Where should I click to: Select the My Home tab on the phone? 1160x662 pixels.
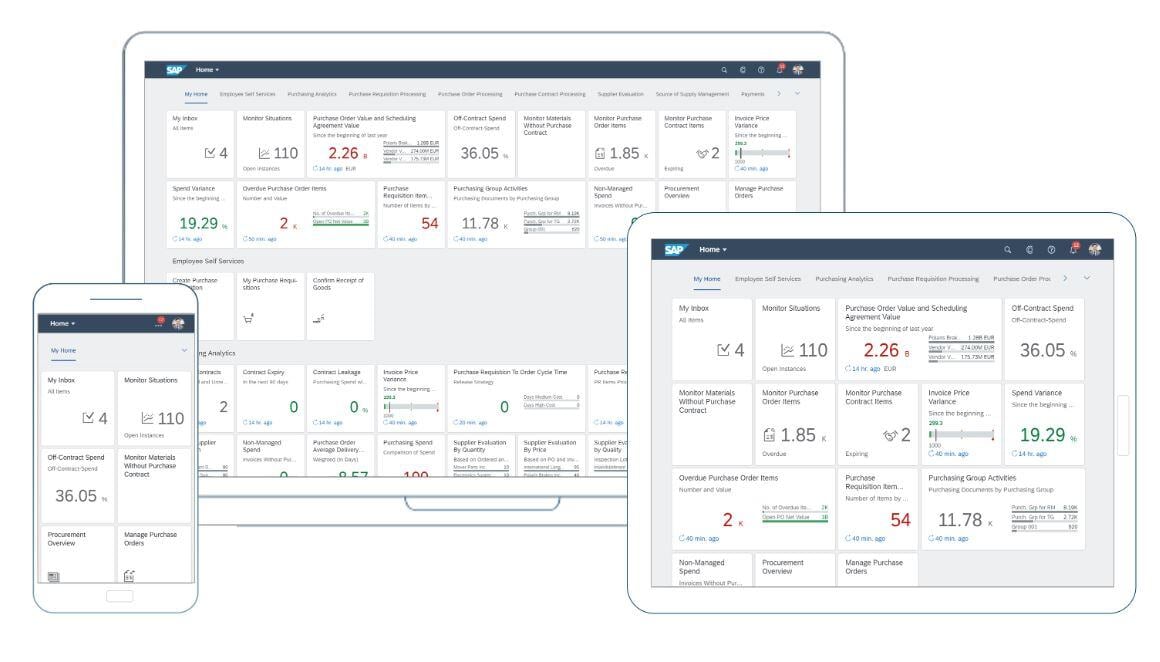tap(63, 351)
